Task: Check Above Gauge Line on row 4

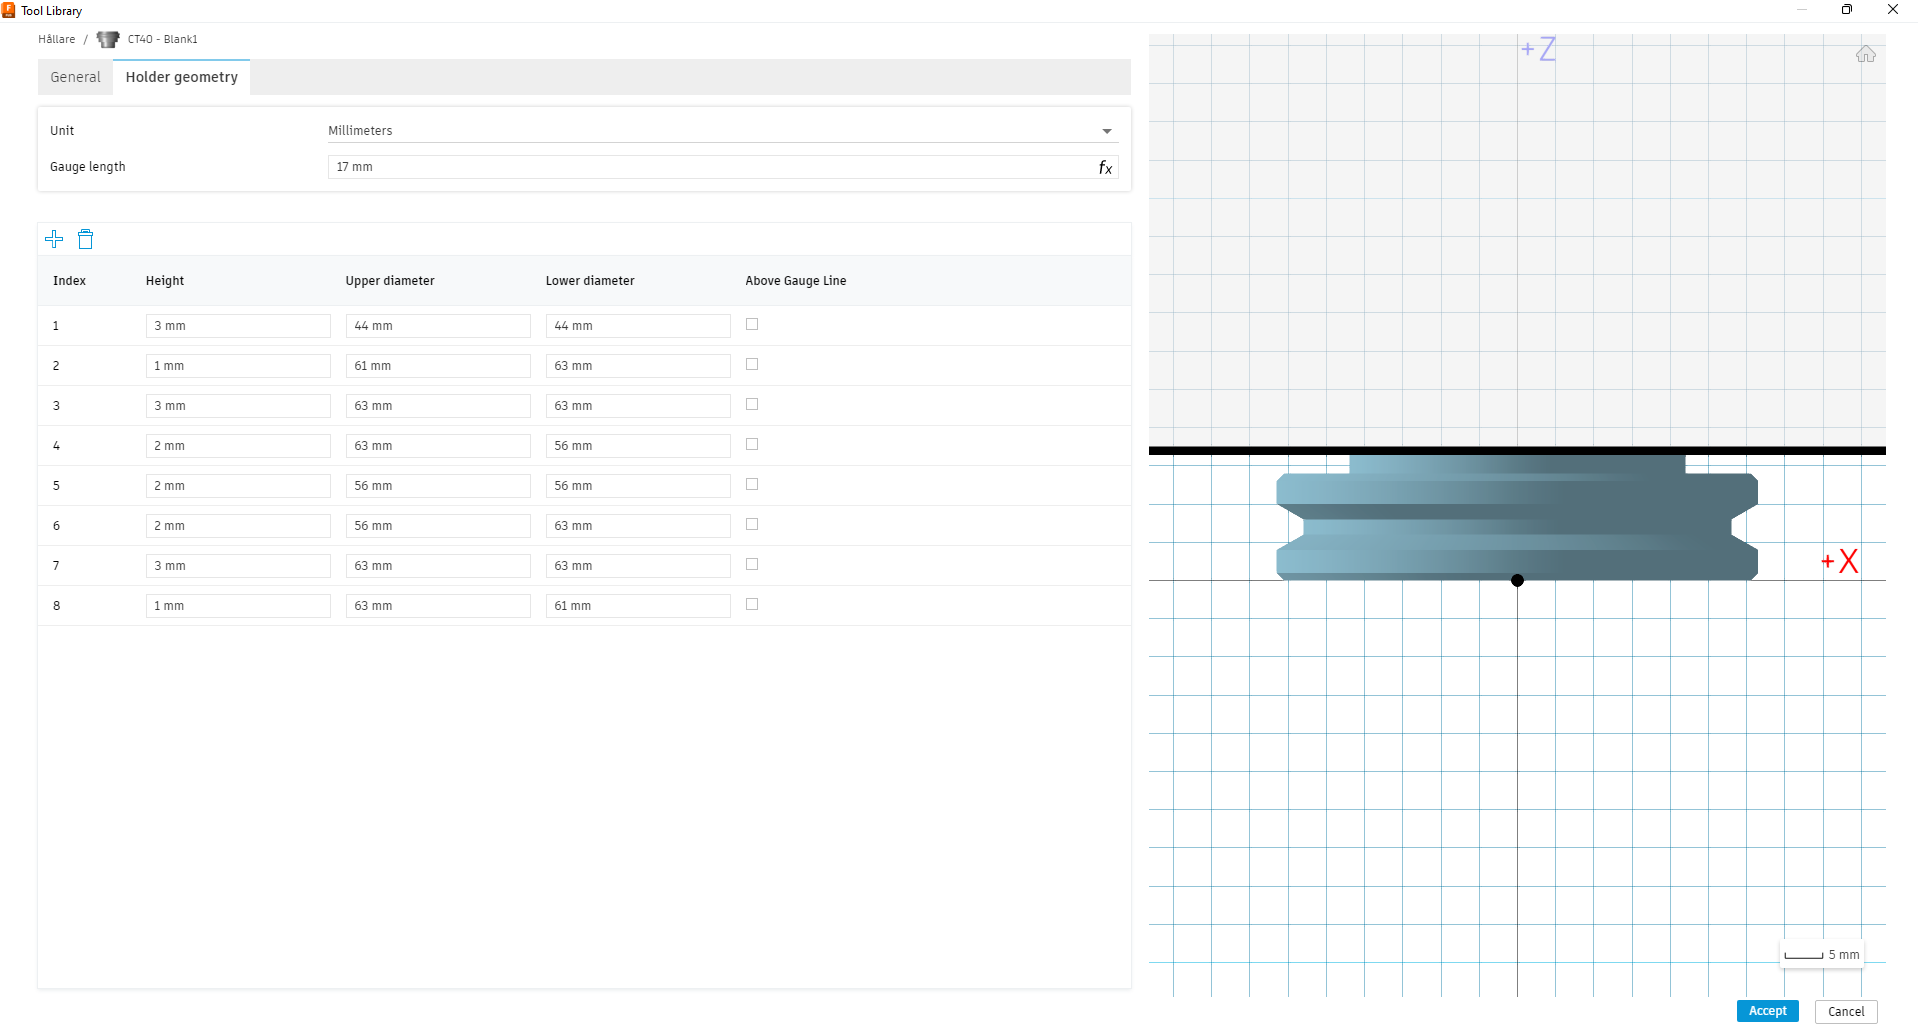Action: point(752,444)
